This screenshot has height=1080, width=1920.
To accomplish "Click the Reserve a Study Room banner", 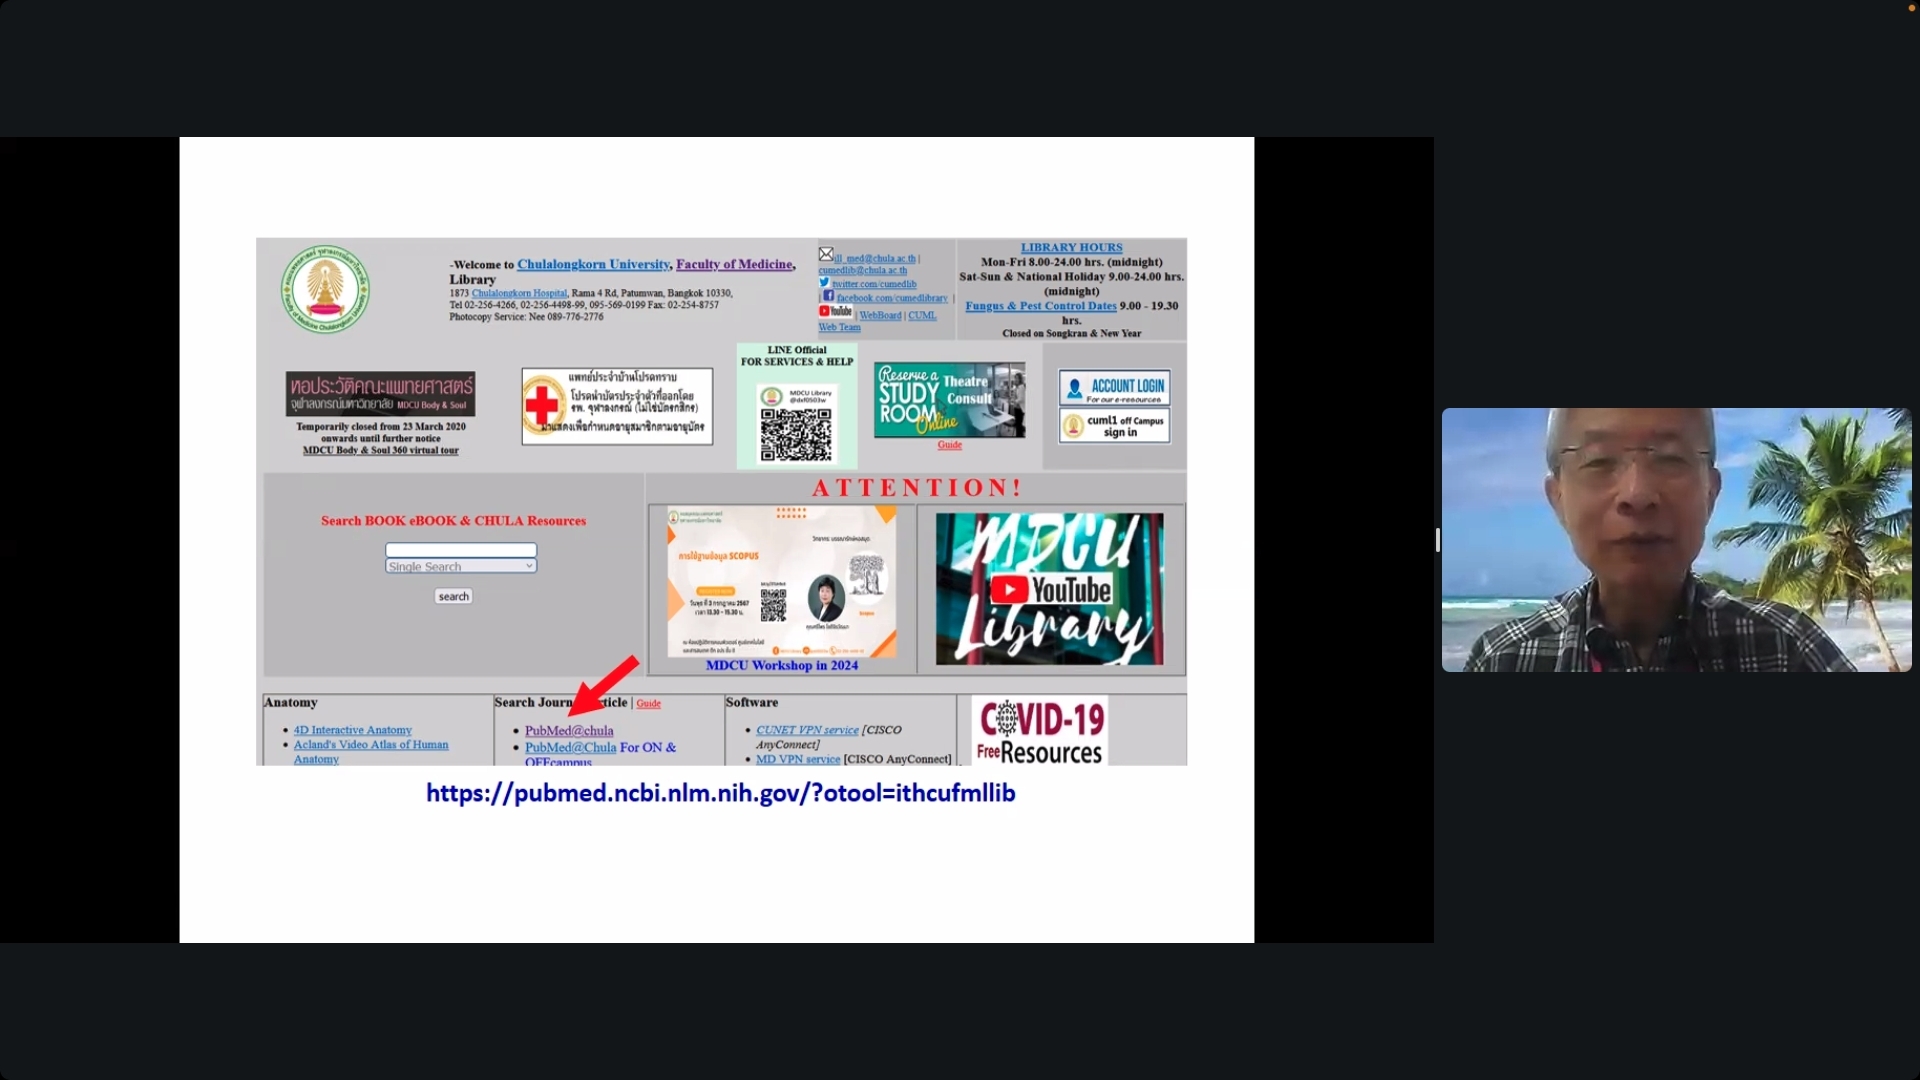I will point(949,400).
